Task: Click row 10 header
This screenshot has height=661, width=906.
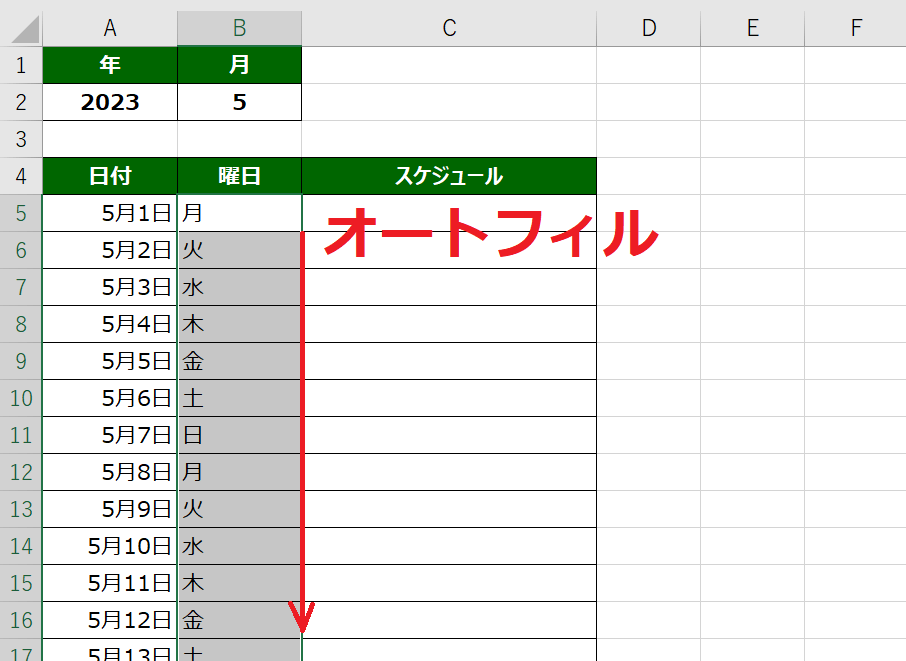Action: [x=21, y=398]
